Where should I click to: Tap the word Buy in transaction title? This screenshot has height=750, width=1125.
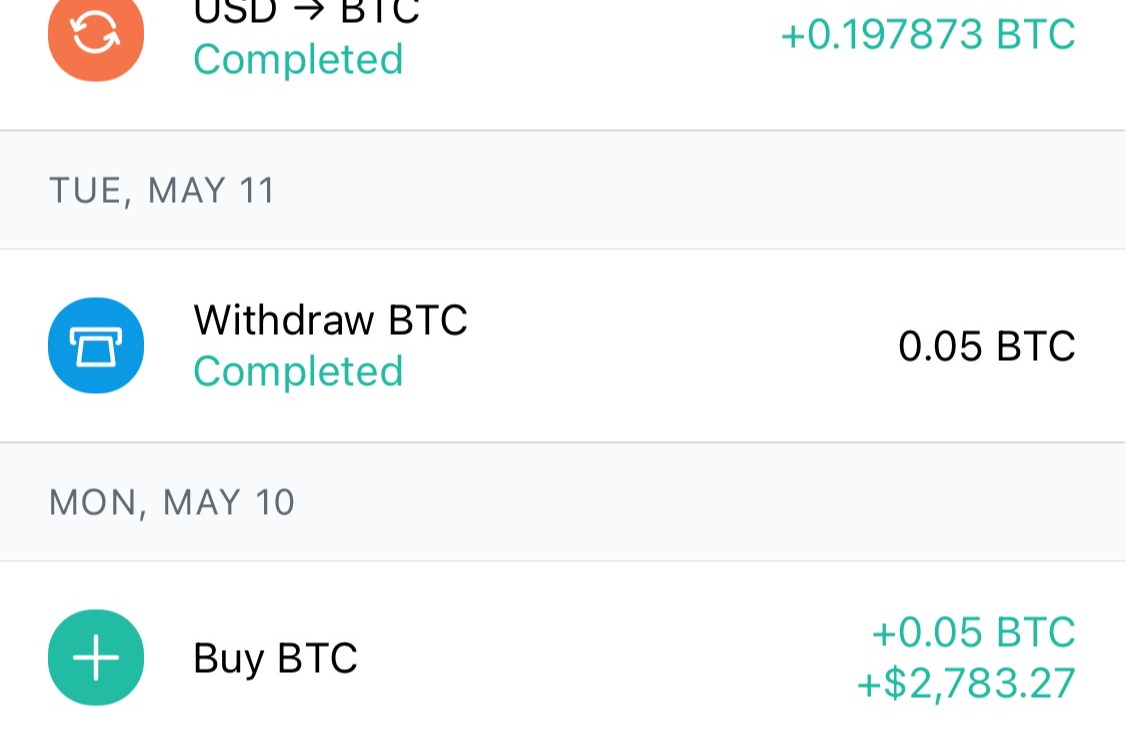point(227,658)
